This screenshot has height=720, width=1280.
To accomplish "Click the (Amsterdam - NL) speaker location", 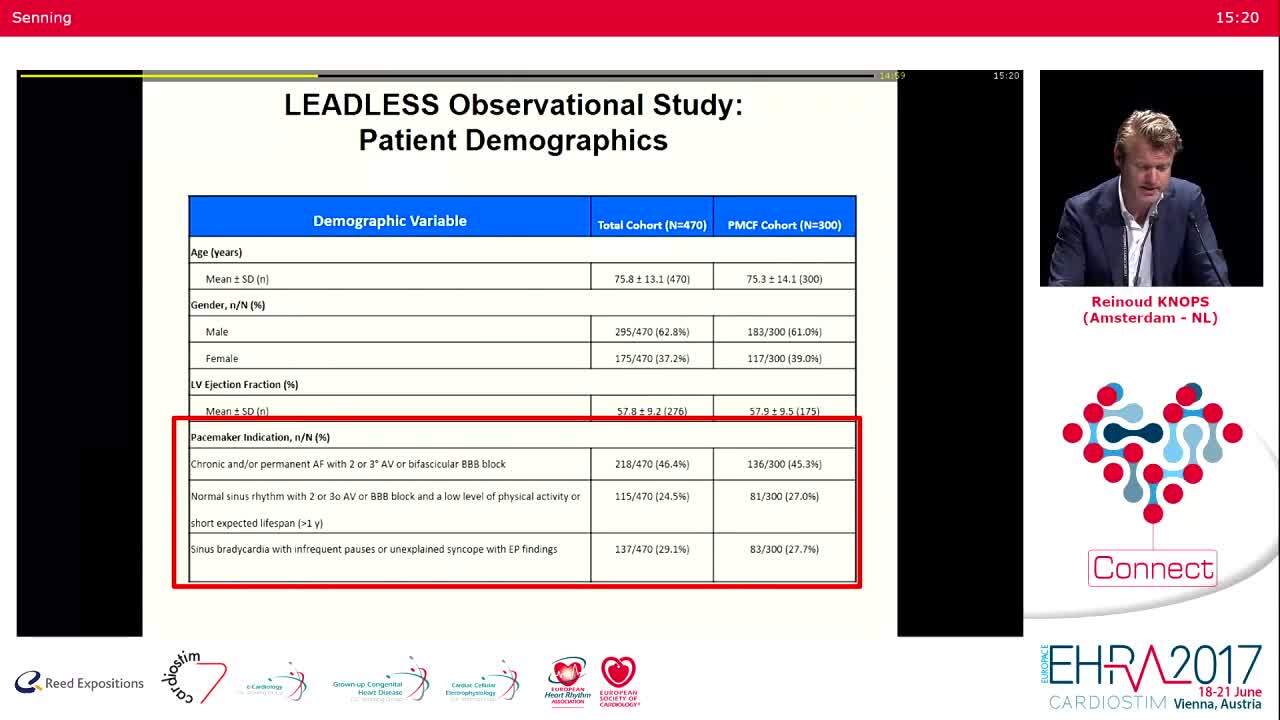I will [1150, 318].
